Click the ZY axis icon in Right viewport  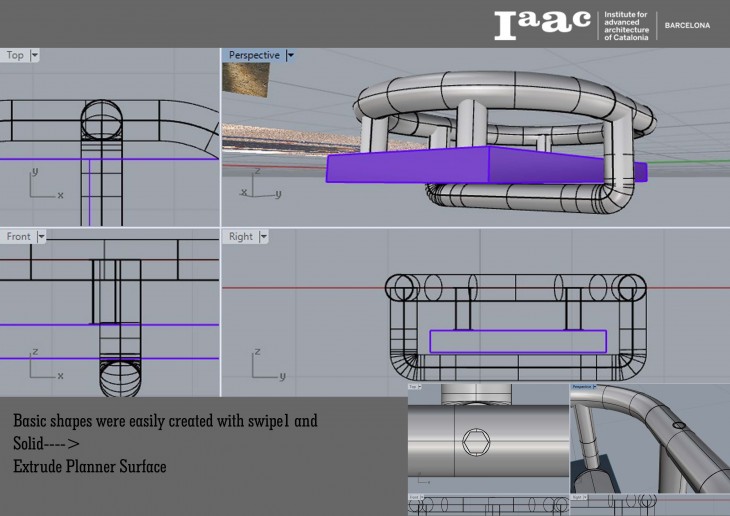pyautogui.click(x=265, y=367)
